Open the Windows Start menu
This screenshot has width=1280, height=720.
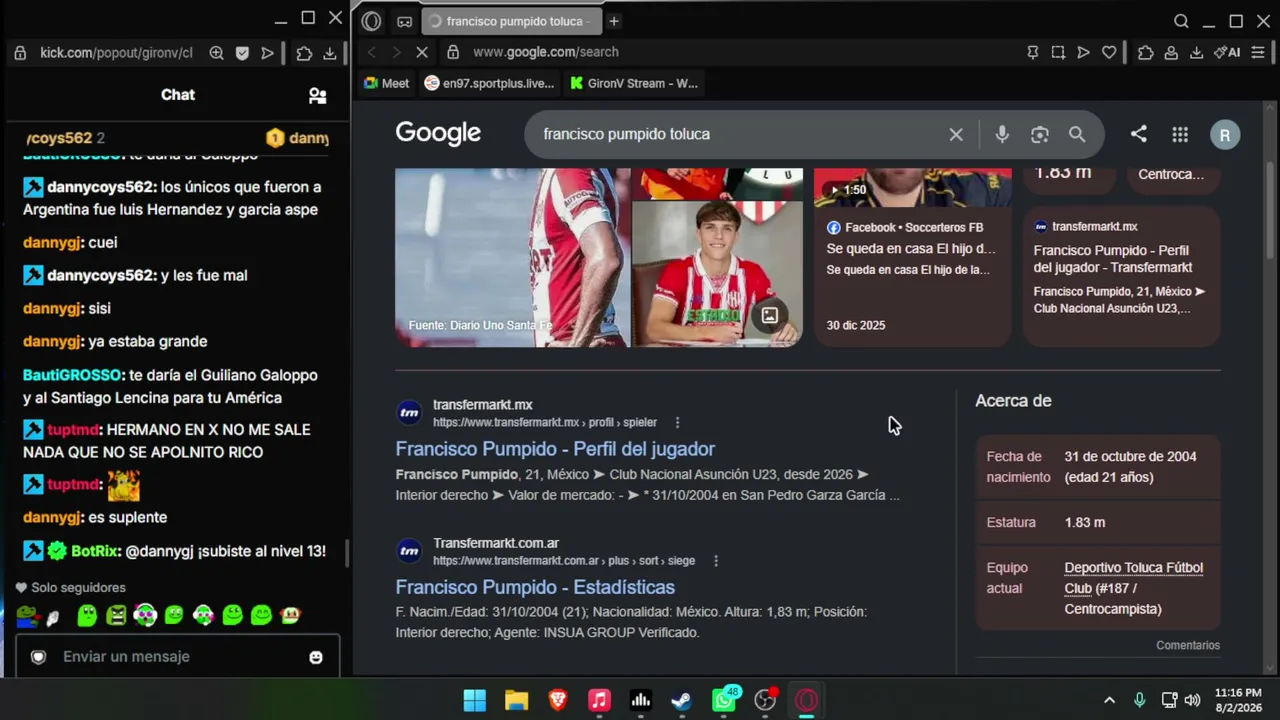(475, 700)
